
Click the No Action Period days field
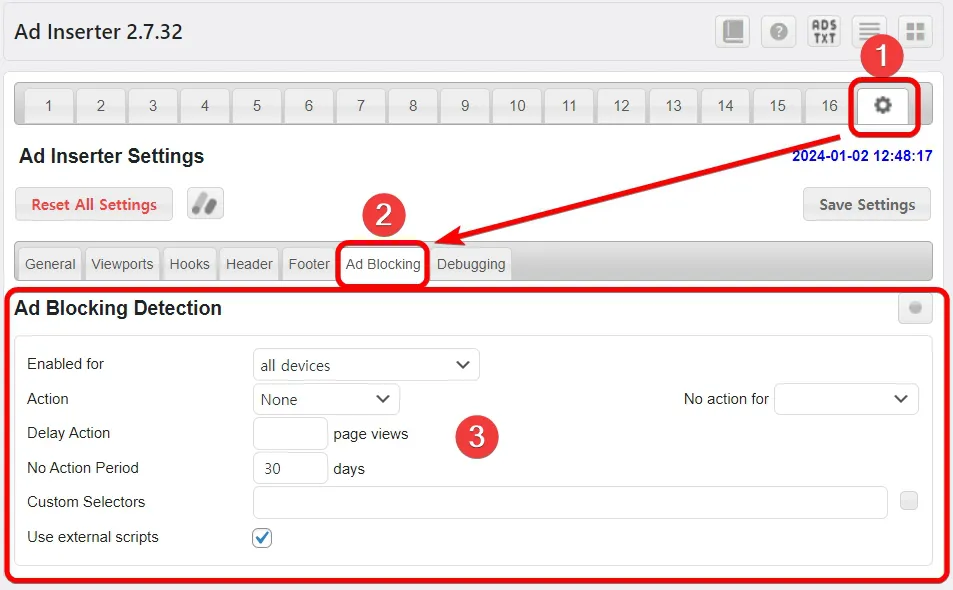[290, 468]
